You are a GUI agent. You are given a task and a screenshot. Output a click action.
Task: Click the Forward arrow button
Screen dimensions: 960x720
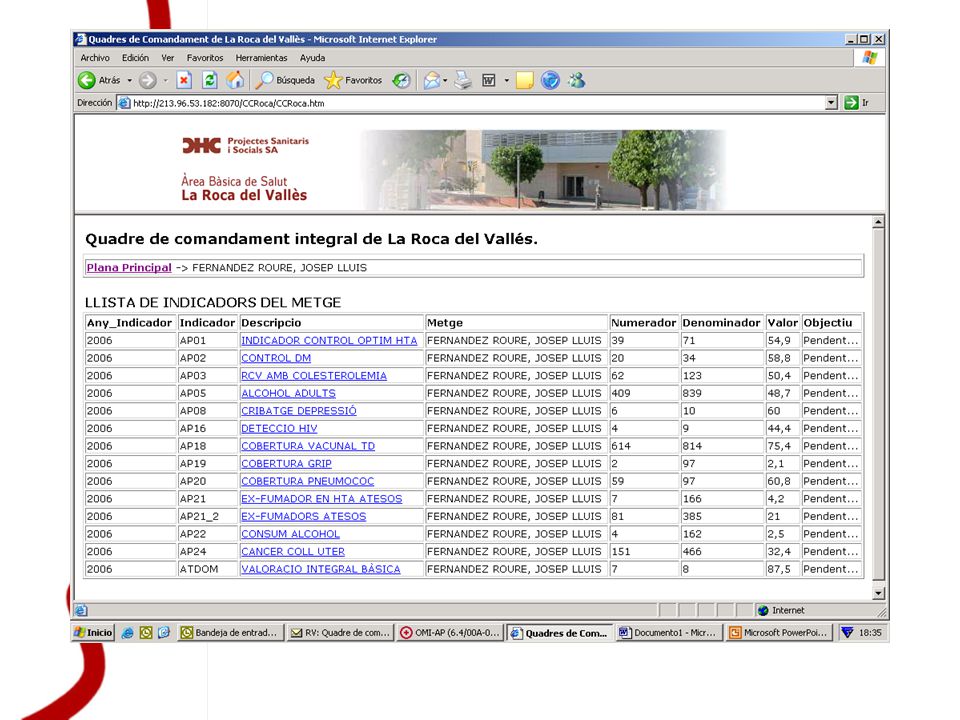click(148, 80)
